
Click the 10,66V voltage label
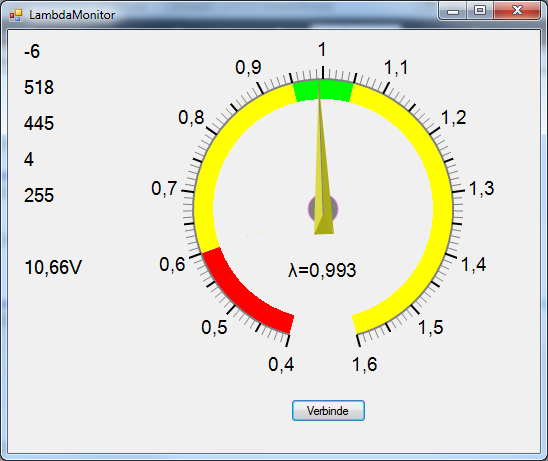(53, 267)
